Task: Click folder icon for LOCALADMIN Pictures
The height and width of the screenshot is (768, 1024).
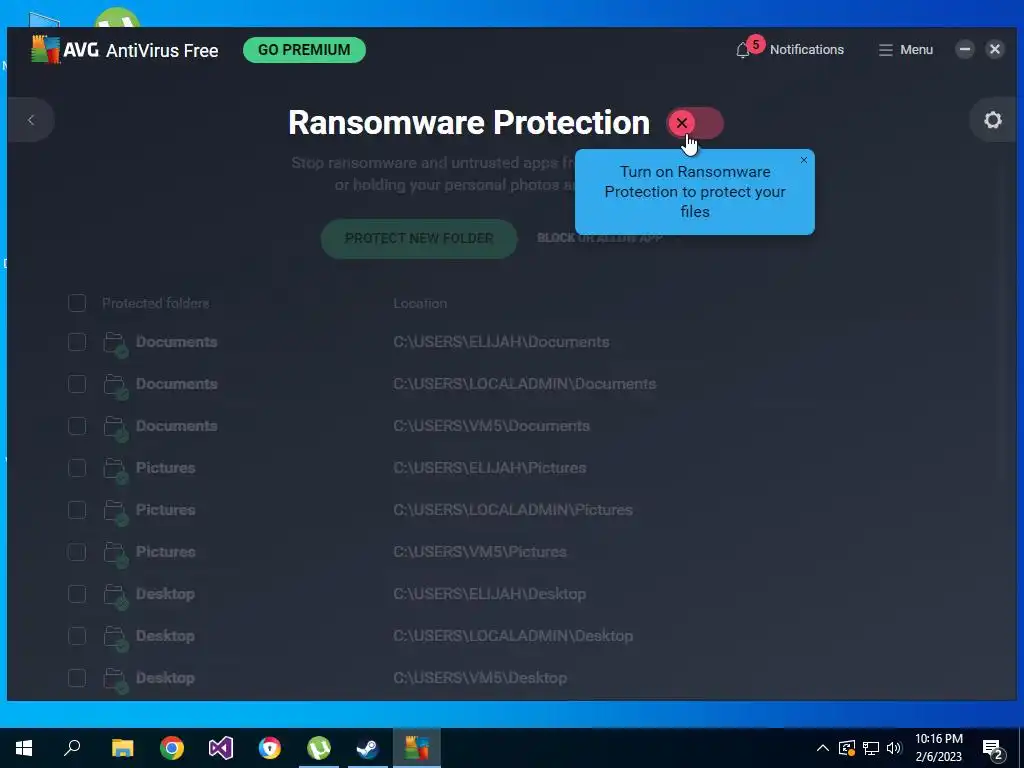Action: pos(116,511)
